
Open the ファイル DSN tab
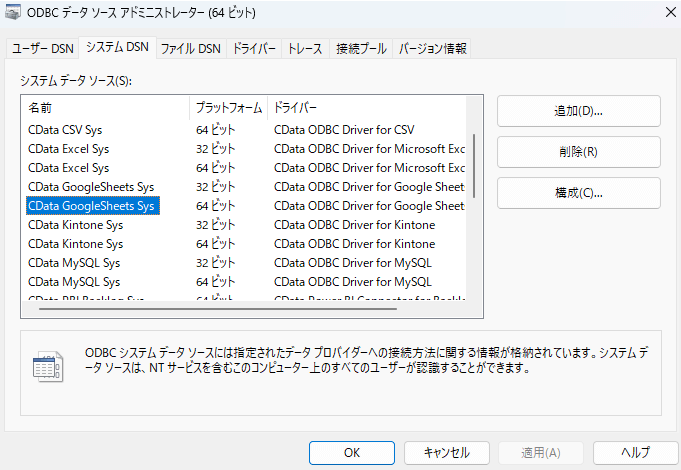(191, 48)
